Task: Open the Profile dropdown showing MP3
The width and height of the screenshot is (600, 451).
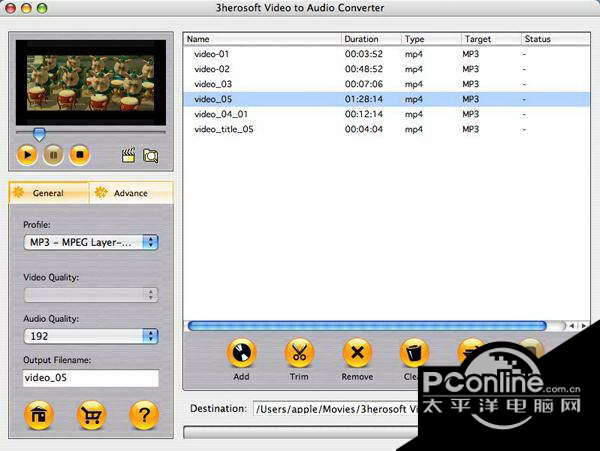Action: click(91, 242)
